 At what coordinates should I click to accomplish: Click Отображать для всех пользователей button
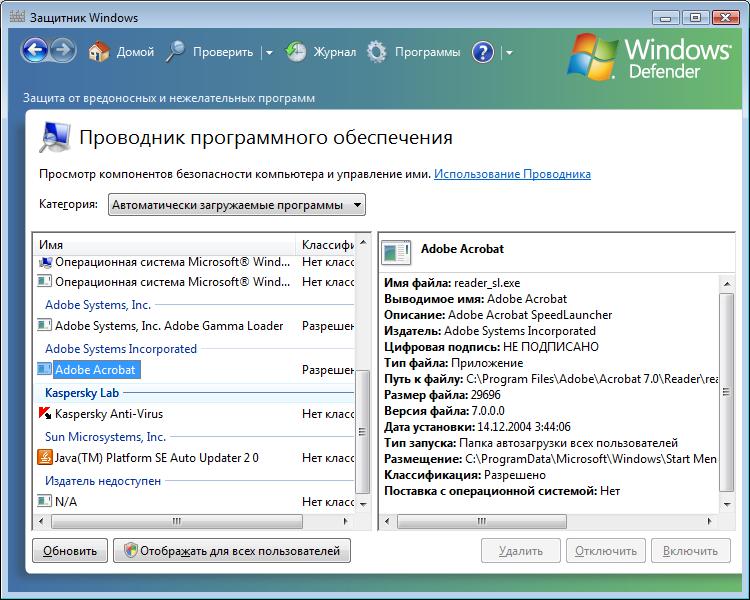coord(232,551)
